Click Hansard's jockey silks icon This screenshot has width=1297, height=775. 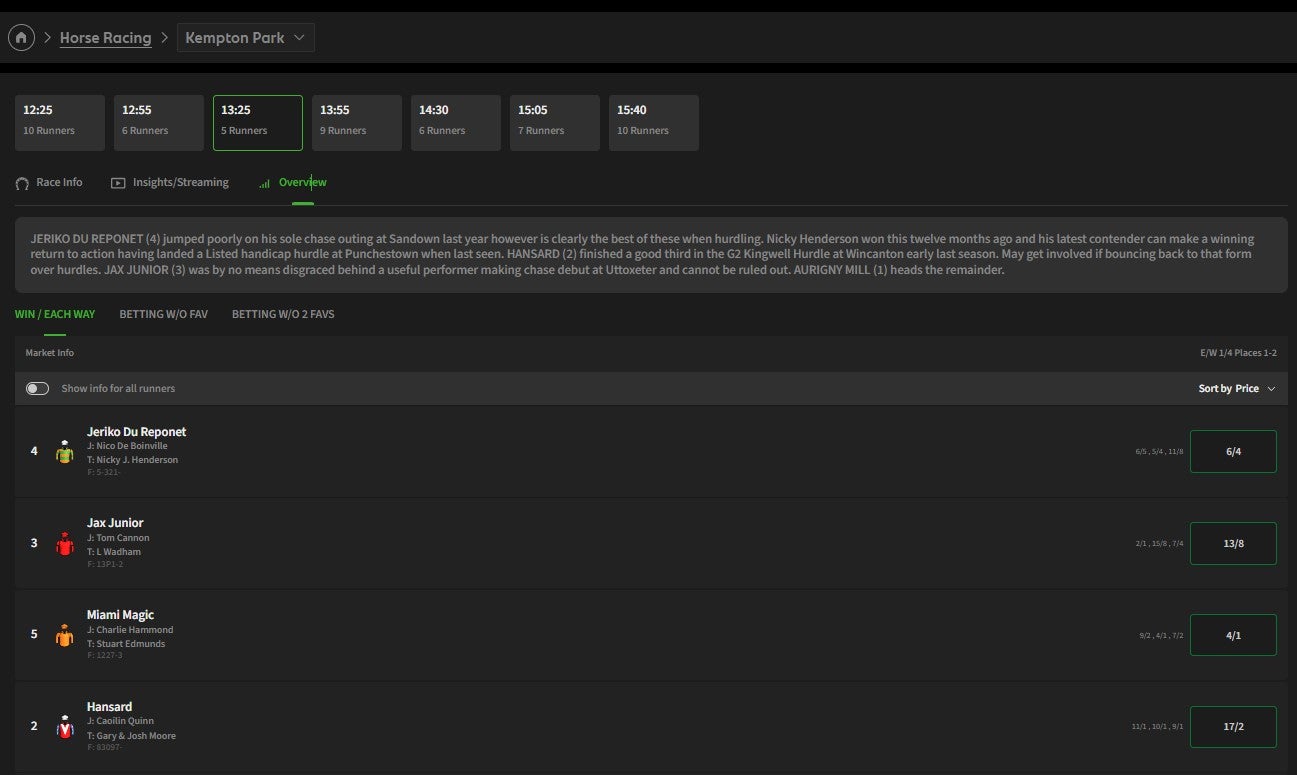click(65, 727)
